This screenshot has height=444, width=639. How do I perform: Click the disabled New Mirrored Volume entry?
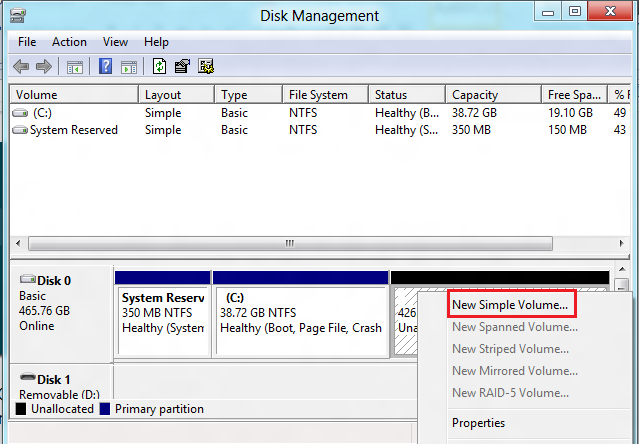click(x=515, y=371)
